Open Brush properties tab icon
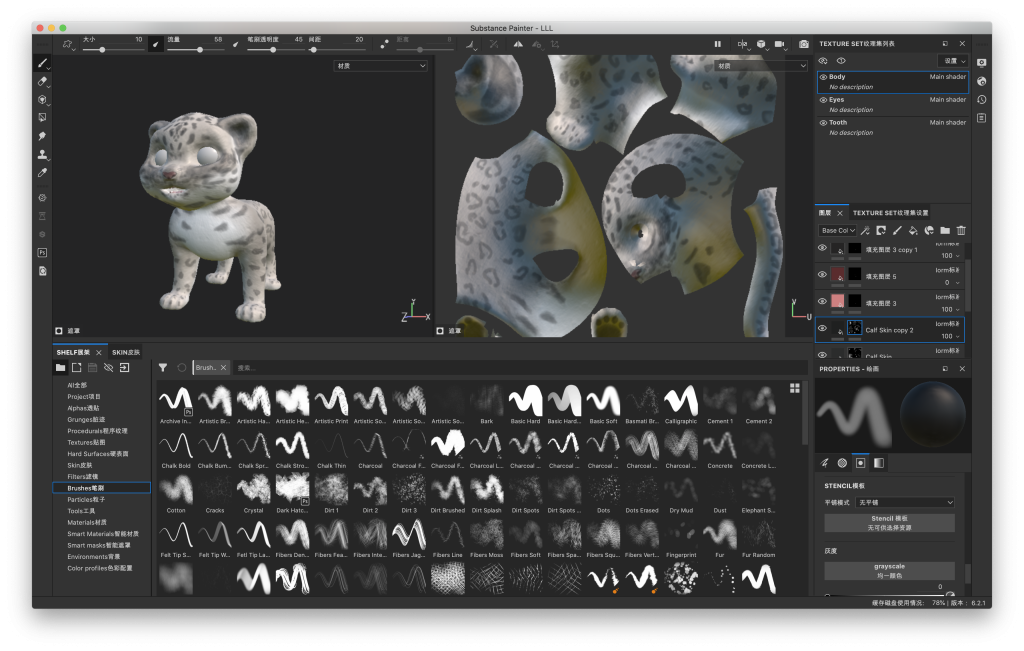The height and width of the screenshot is (651, 1024). 825,463
